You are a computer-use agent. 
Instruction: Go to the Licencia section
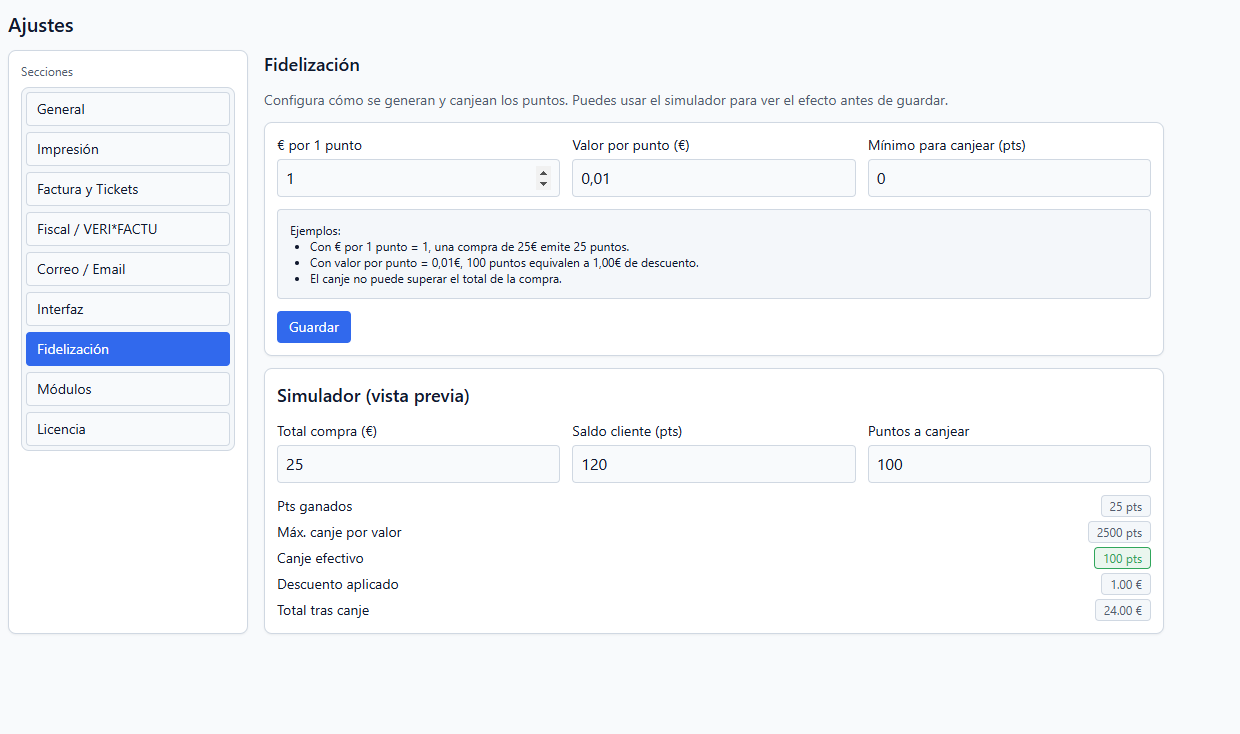[x=128, y=429]
